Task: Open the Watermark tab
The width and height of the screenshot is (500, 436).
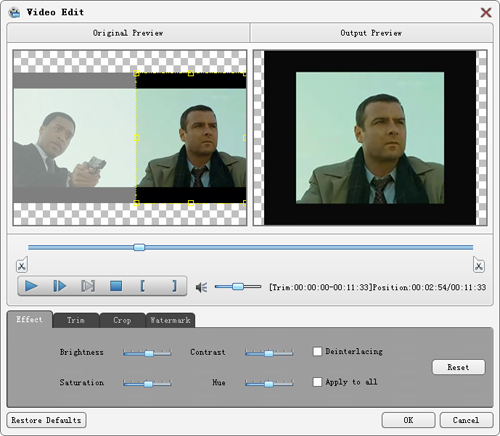Action: point(170,320)
